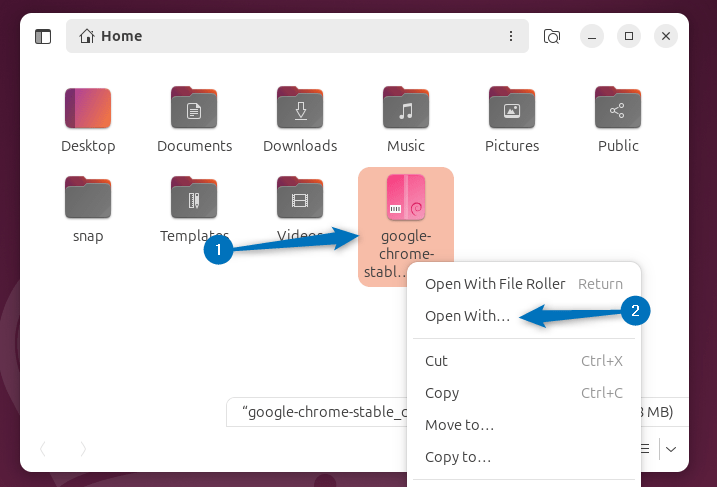Open the path bar three-dot menu
Image resolution: width=717 pixels, height=487 pixels.
pos(511,36)
